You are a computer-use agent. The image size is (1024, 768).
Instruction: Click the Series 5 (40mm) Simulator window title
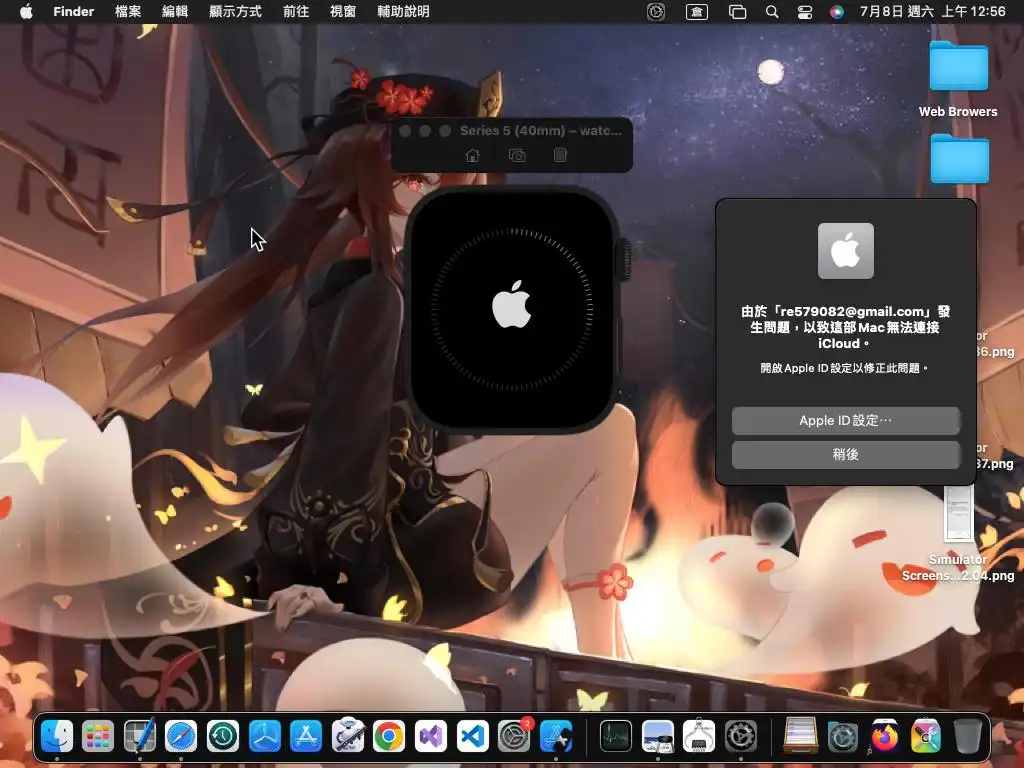point(541,131)
